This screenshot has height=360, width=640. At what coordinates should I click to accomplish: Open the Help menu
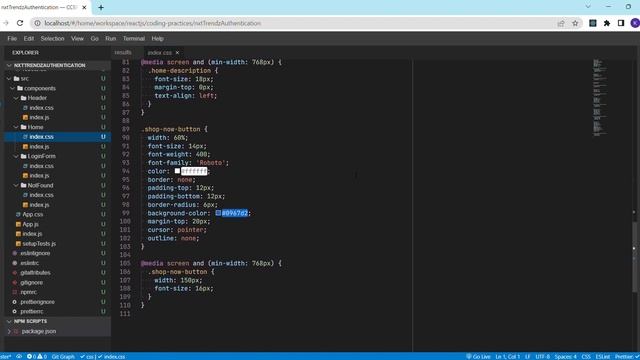point(158,39)
